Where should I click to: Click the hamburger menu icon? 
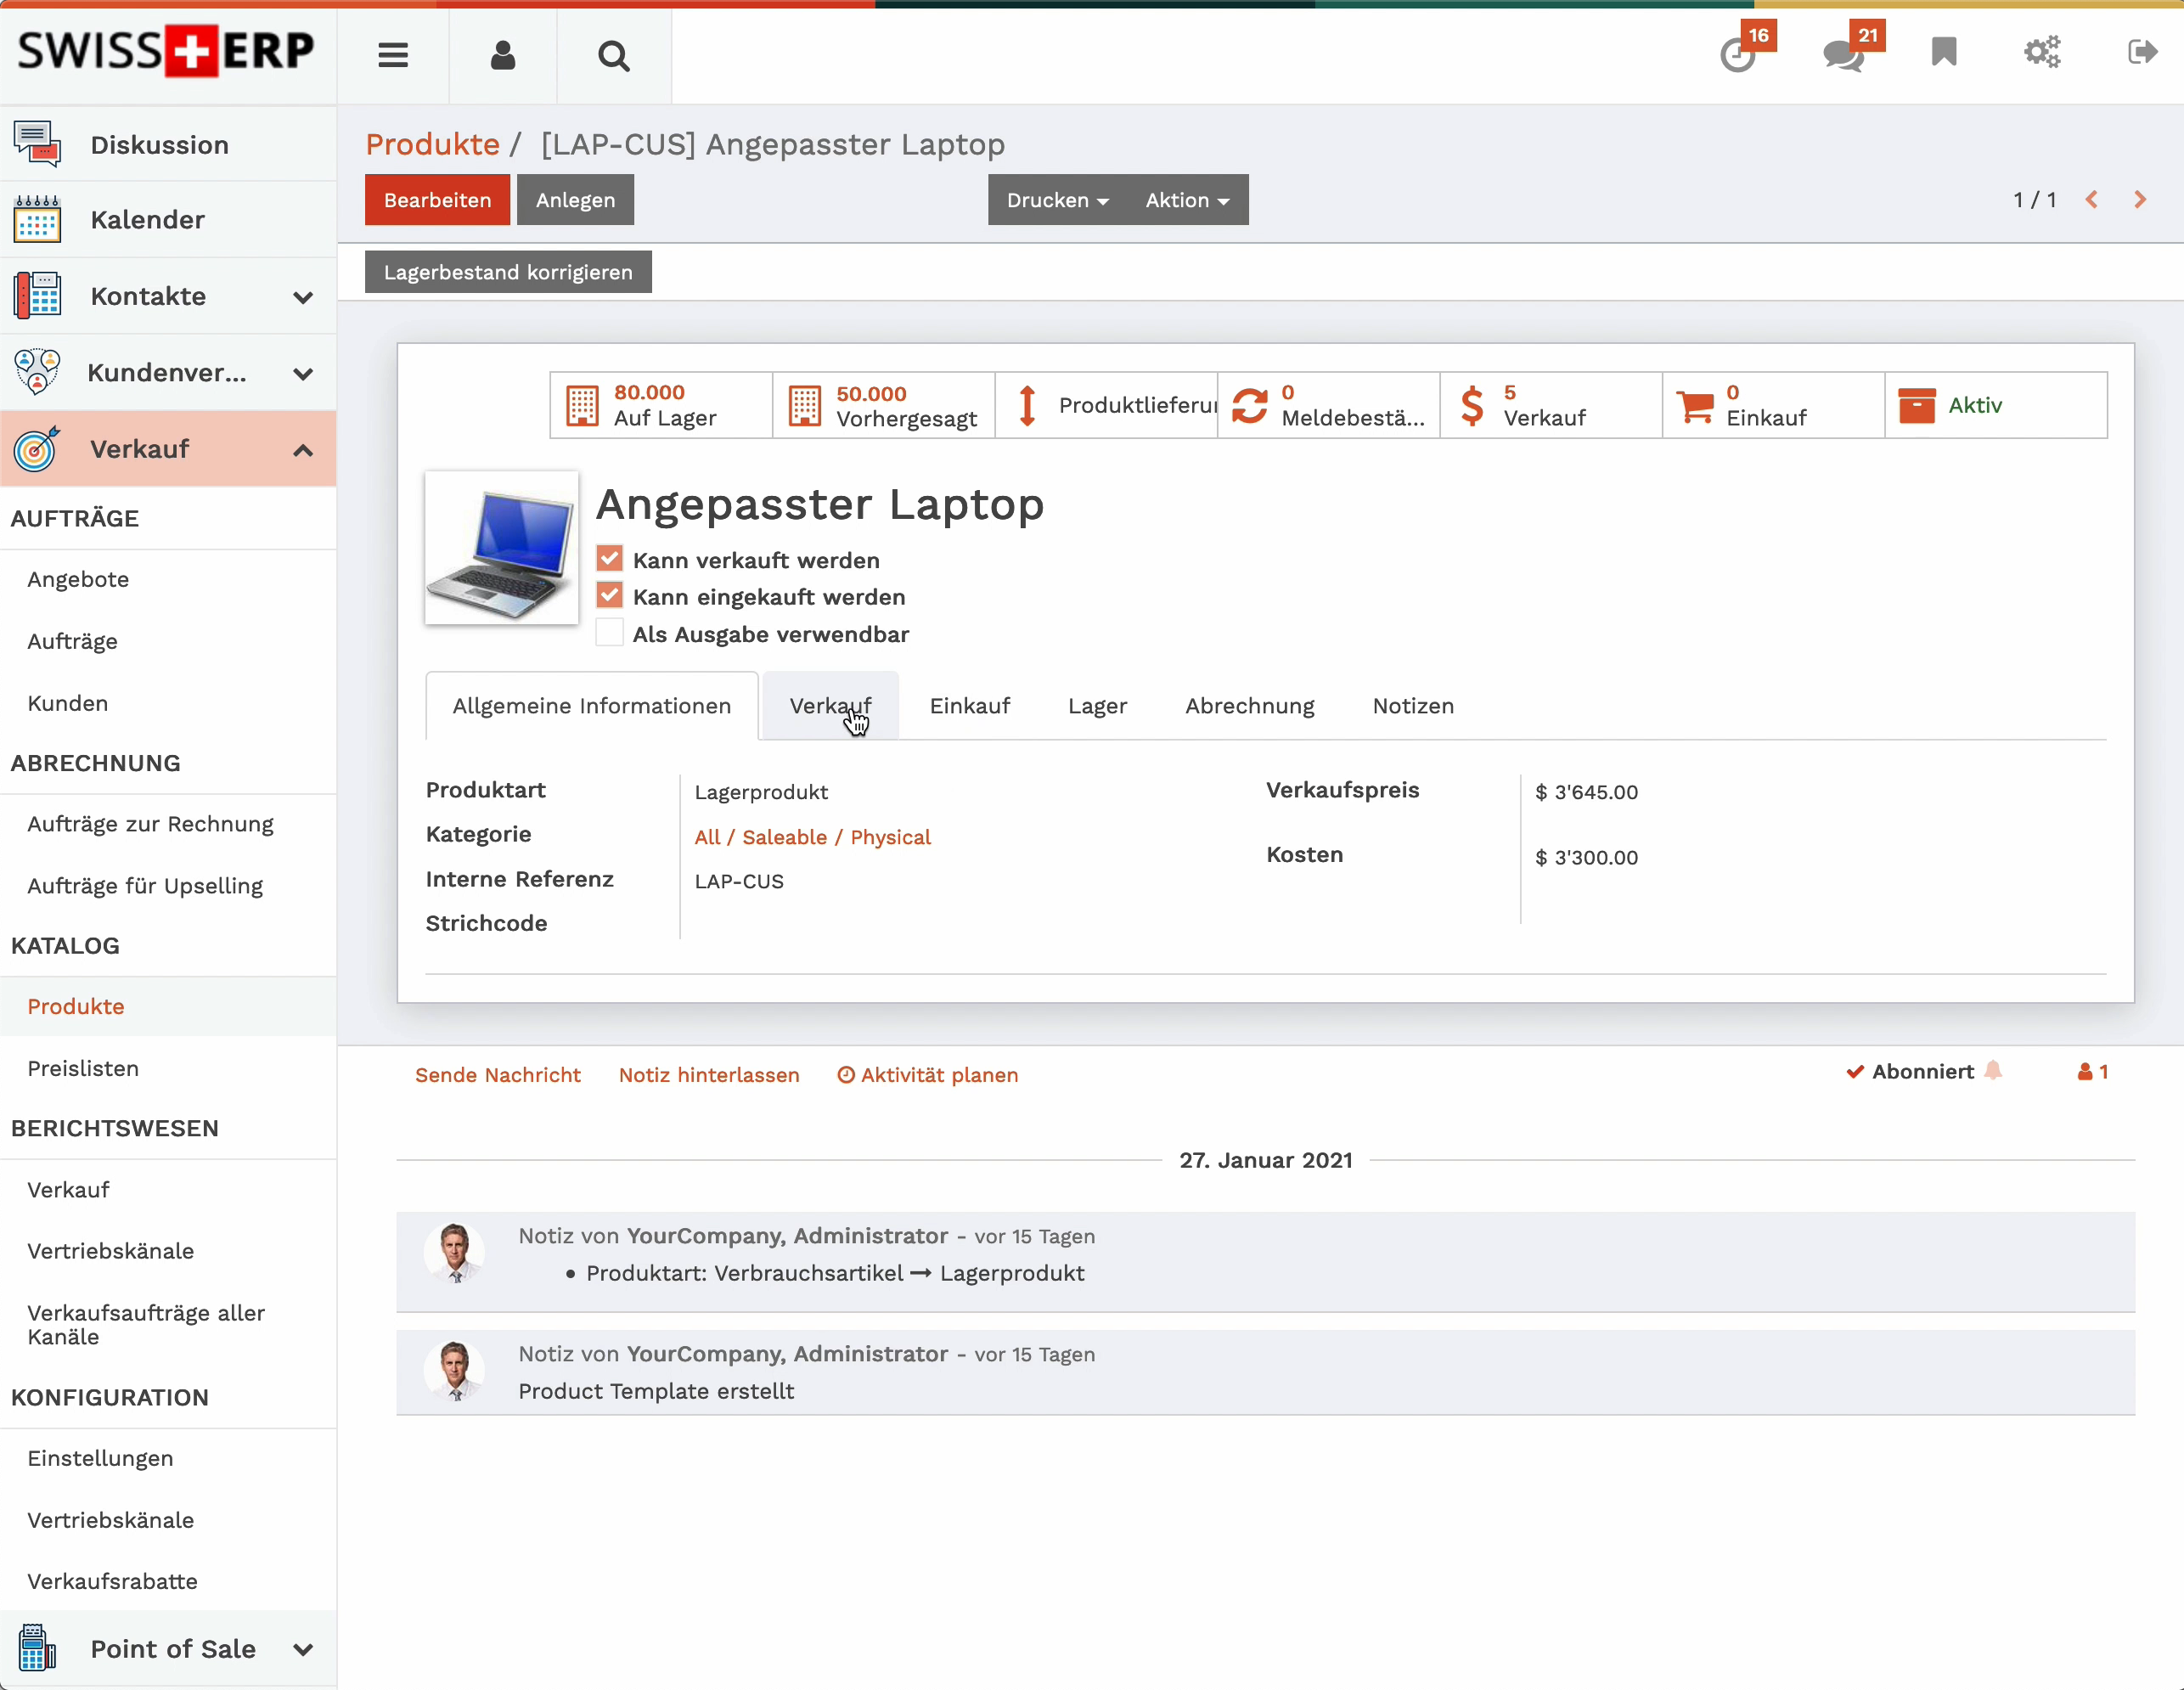click(393, 55)
